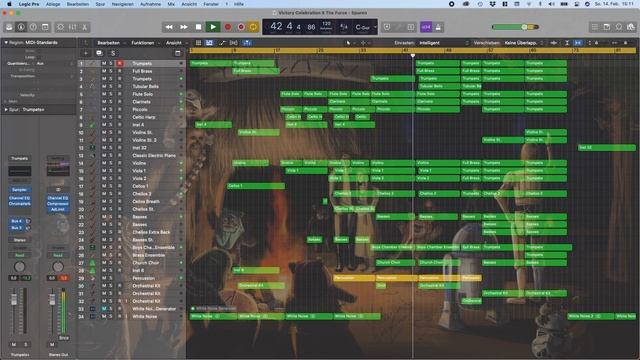Open Smart Controls icon

click(60, 27)
